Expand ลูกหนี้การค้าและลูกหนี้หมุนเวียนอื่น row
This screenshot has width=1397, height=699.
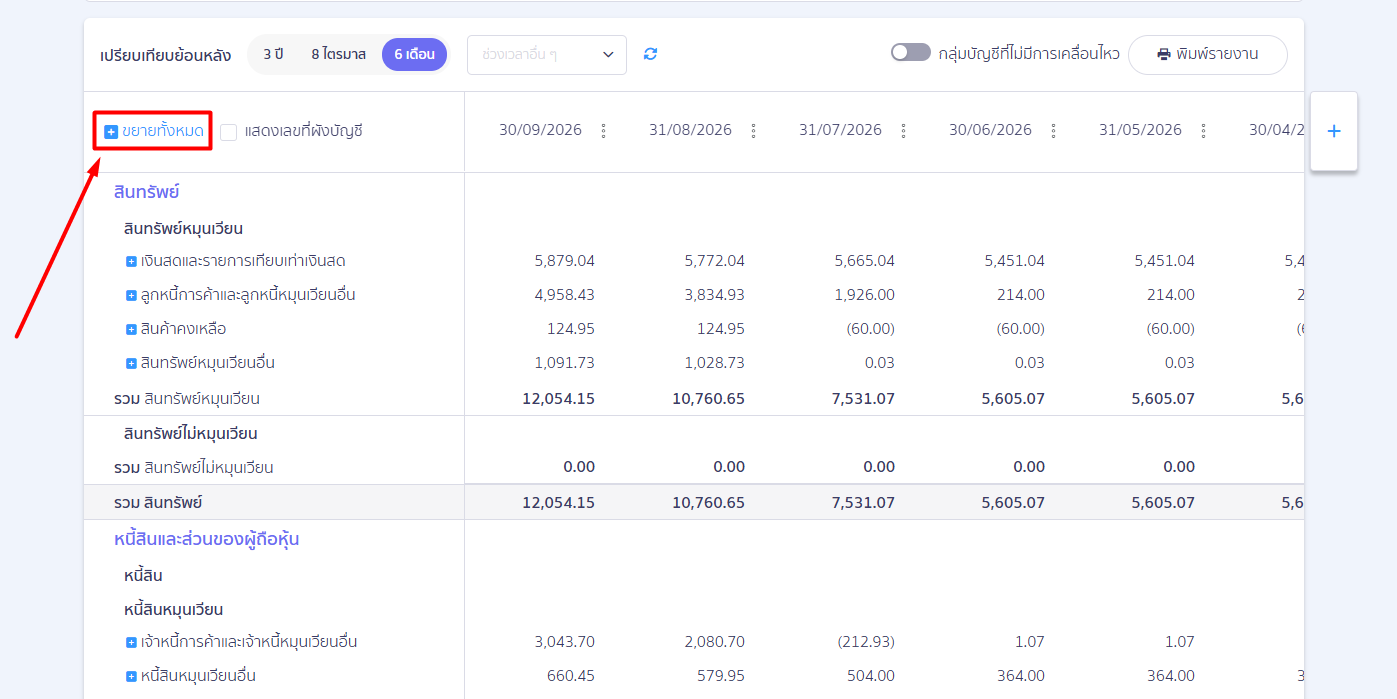click(131, 296)
